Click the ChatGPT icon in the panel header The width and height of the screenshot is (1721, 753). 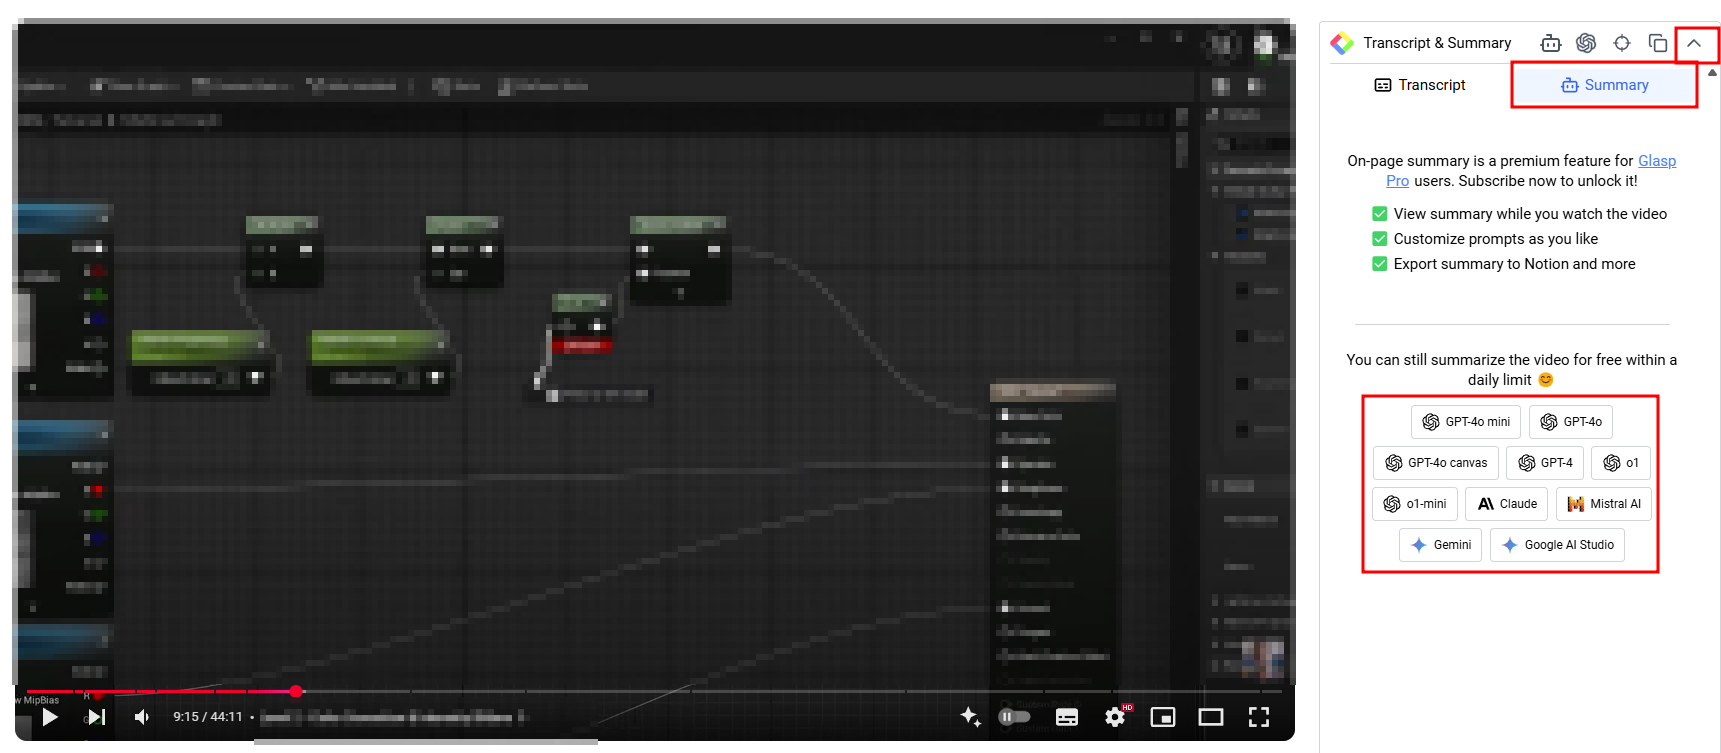tap(1586, 43)
